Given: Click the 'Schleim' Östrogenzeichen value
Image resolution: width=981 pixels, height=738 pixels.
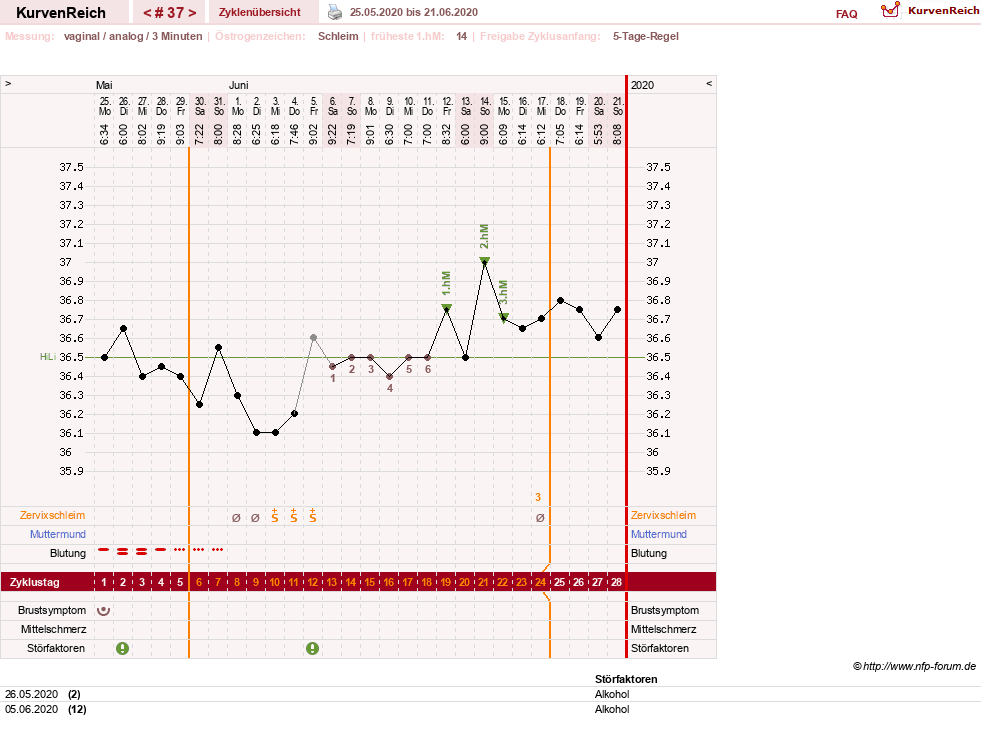Looking at the screenshot, I should point(338,36).
